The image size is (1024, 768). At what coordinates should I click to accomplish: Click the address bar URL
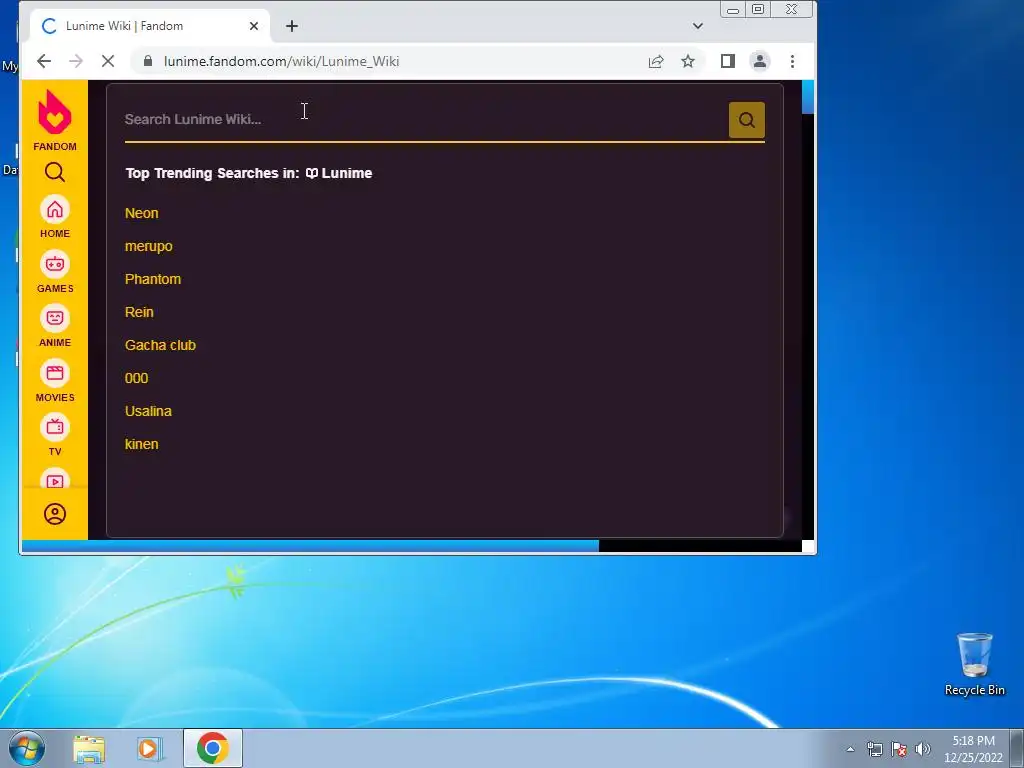tap(281, 61)
